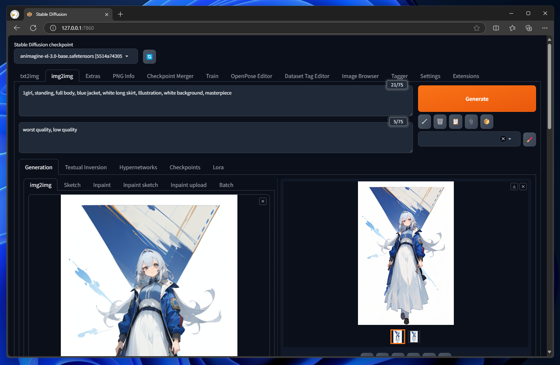
Task: Switch to Dataset Tag Editor tab
Action: coord(307,76)
